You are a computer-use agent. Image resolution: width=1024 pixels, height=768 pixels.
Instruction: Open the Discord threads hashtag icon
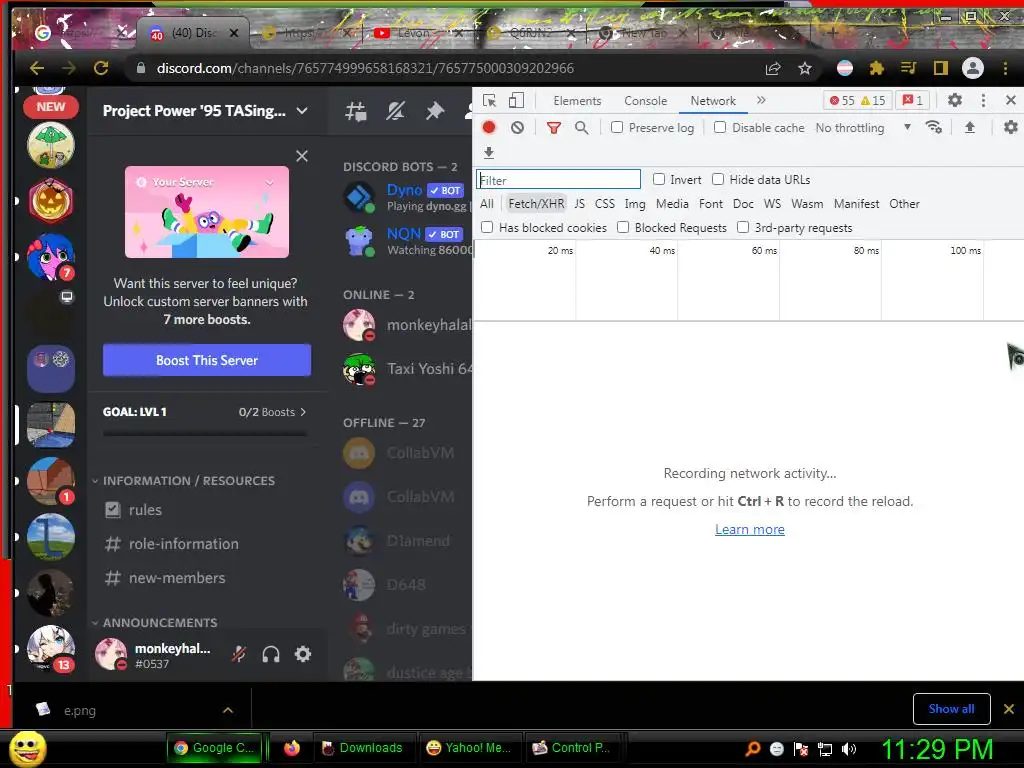pos(356,111)
